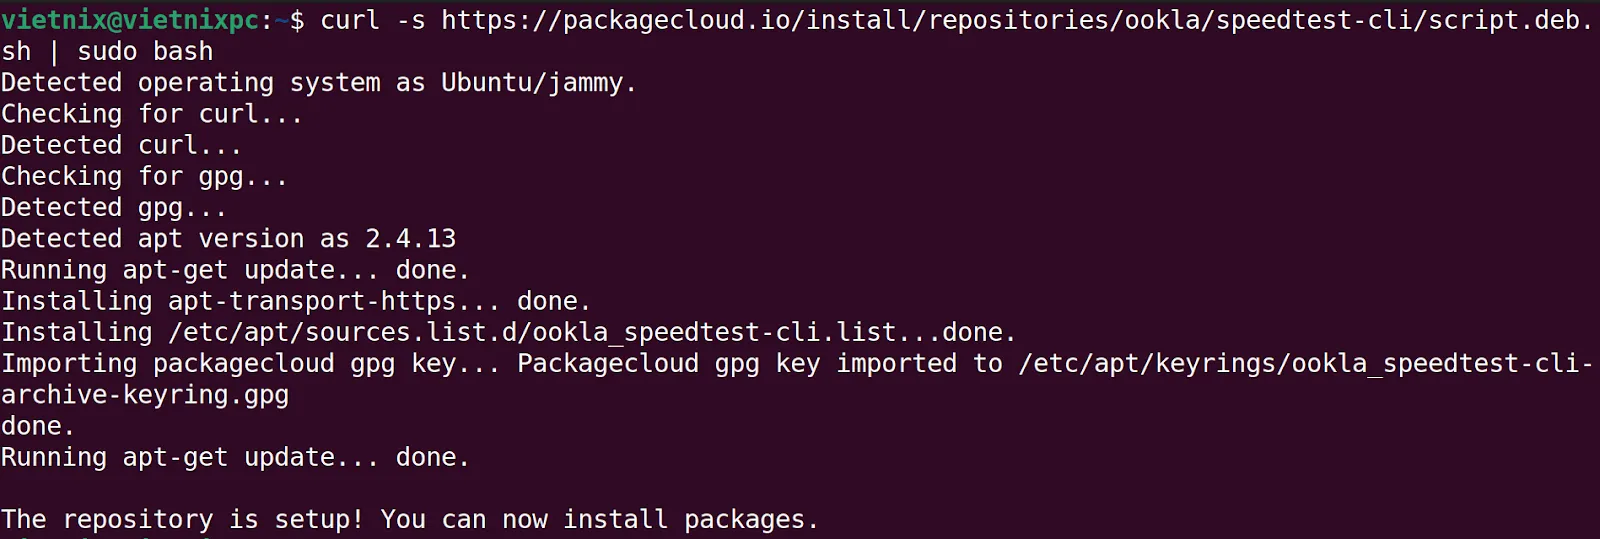Click the vietnix@vietnixpc prompt text

(x=130, y=20)
